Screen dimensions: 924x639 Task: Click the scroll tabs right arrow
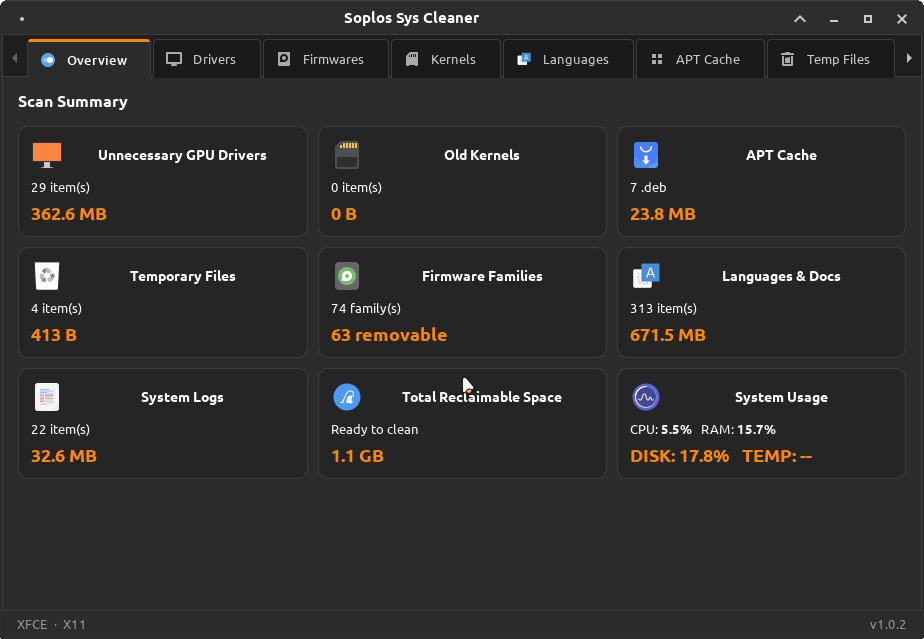(x=909, y=58)
